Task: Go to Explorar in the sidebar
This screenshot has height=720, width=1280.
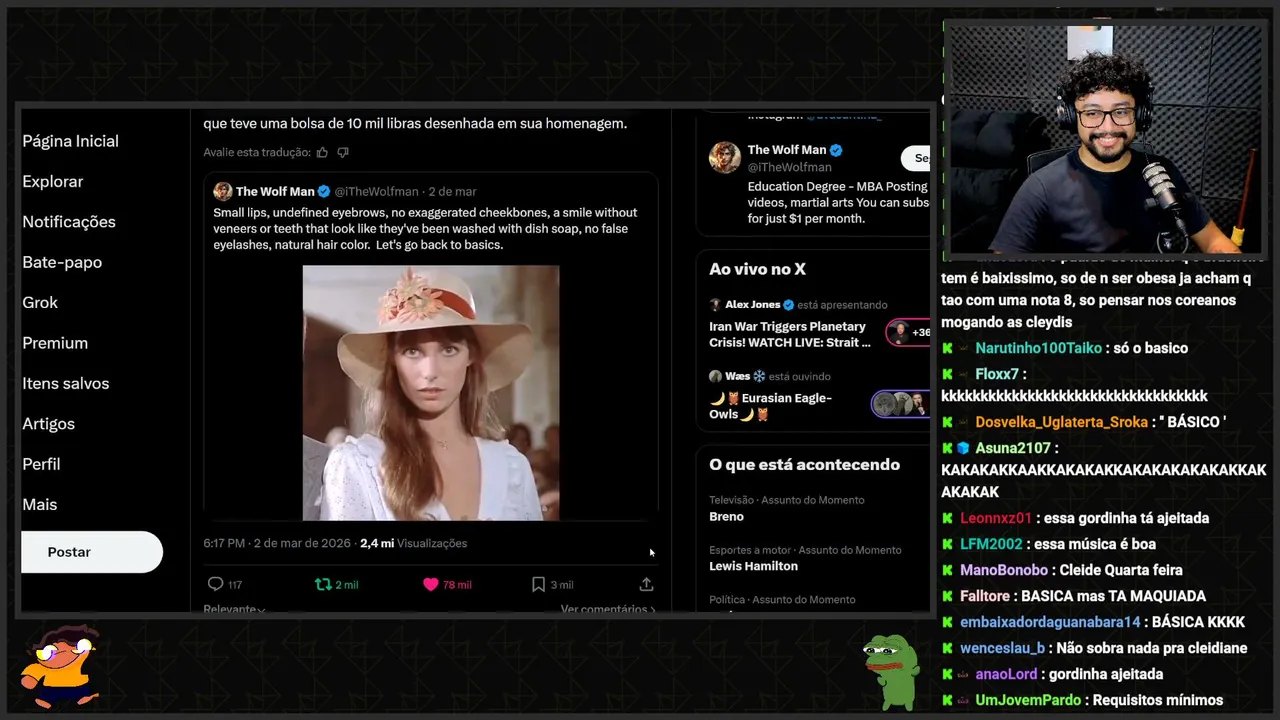Action: 53,181
